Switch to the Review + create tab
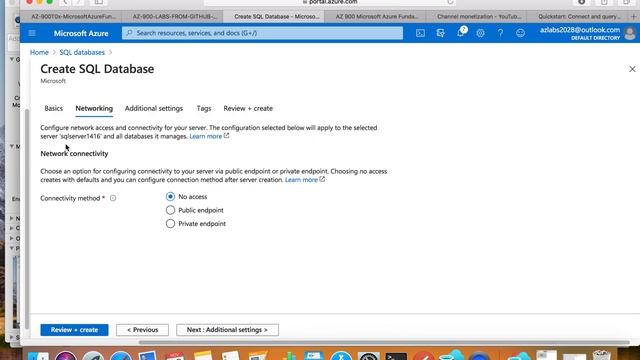This screenshot has width=640, height=360. (x=248, y=109)
